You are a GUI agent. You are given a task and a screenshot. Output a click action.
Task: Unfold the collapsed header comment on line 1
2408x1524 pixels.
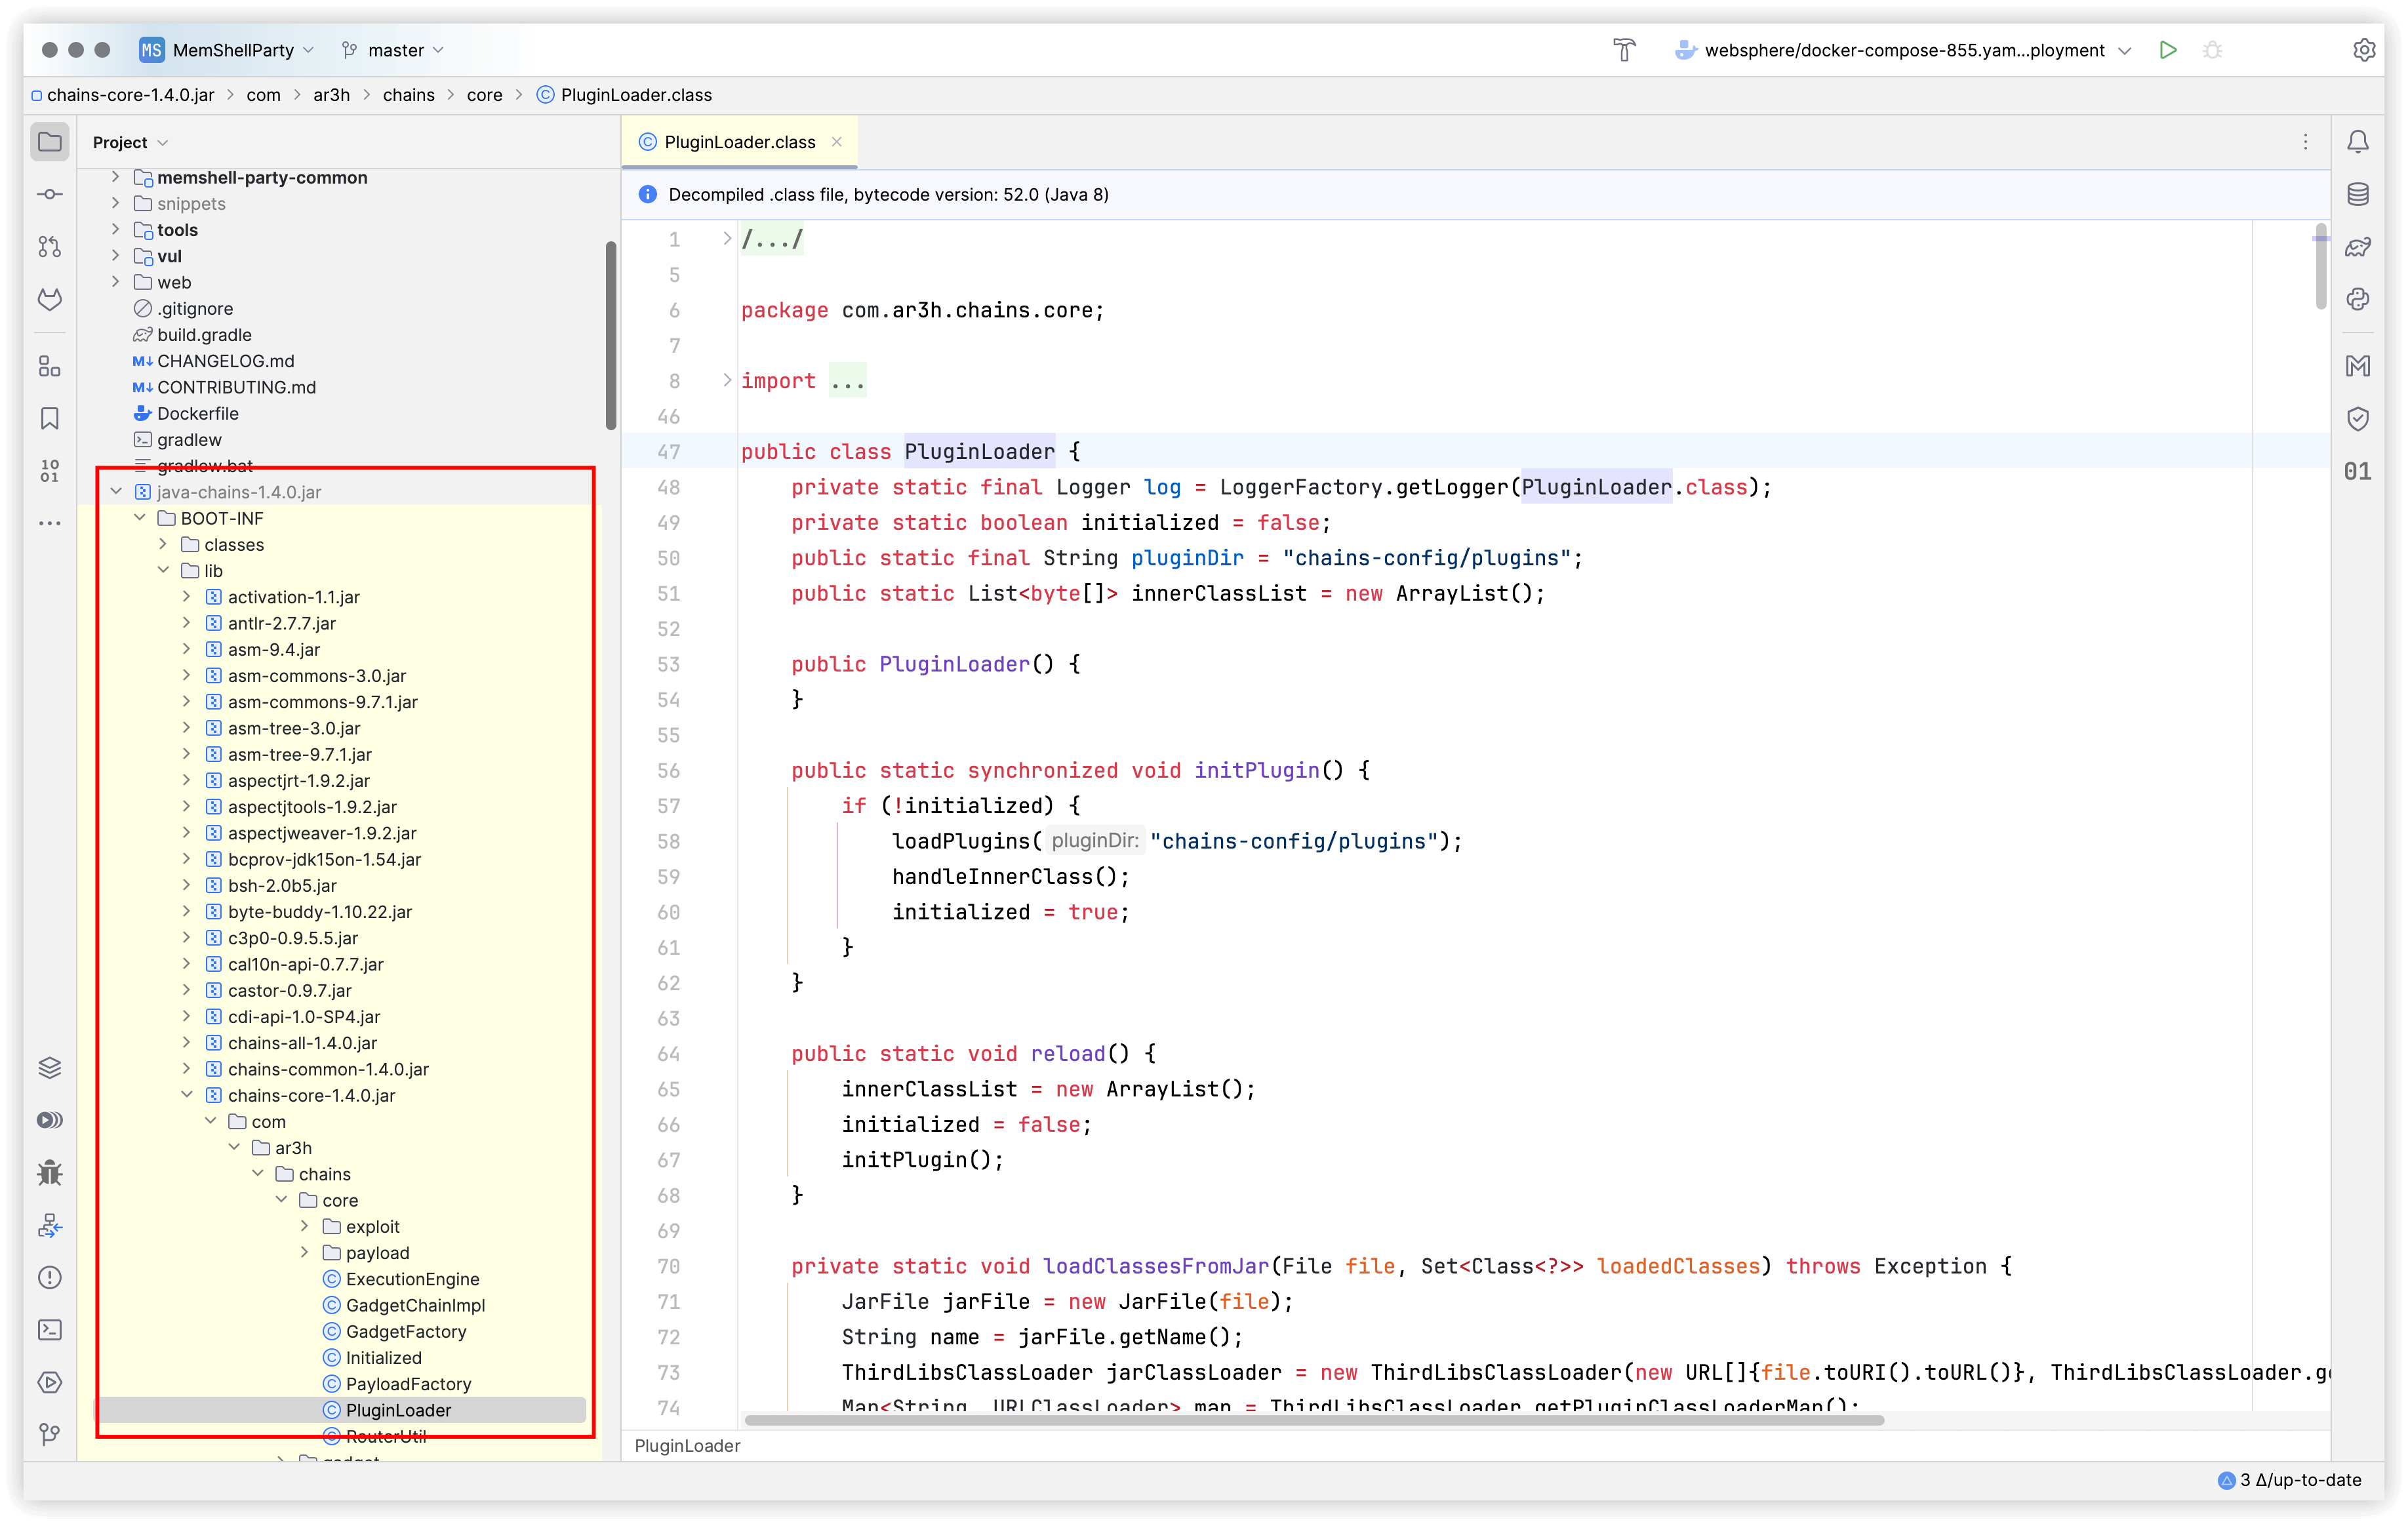[727, 239]
